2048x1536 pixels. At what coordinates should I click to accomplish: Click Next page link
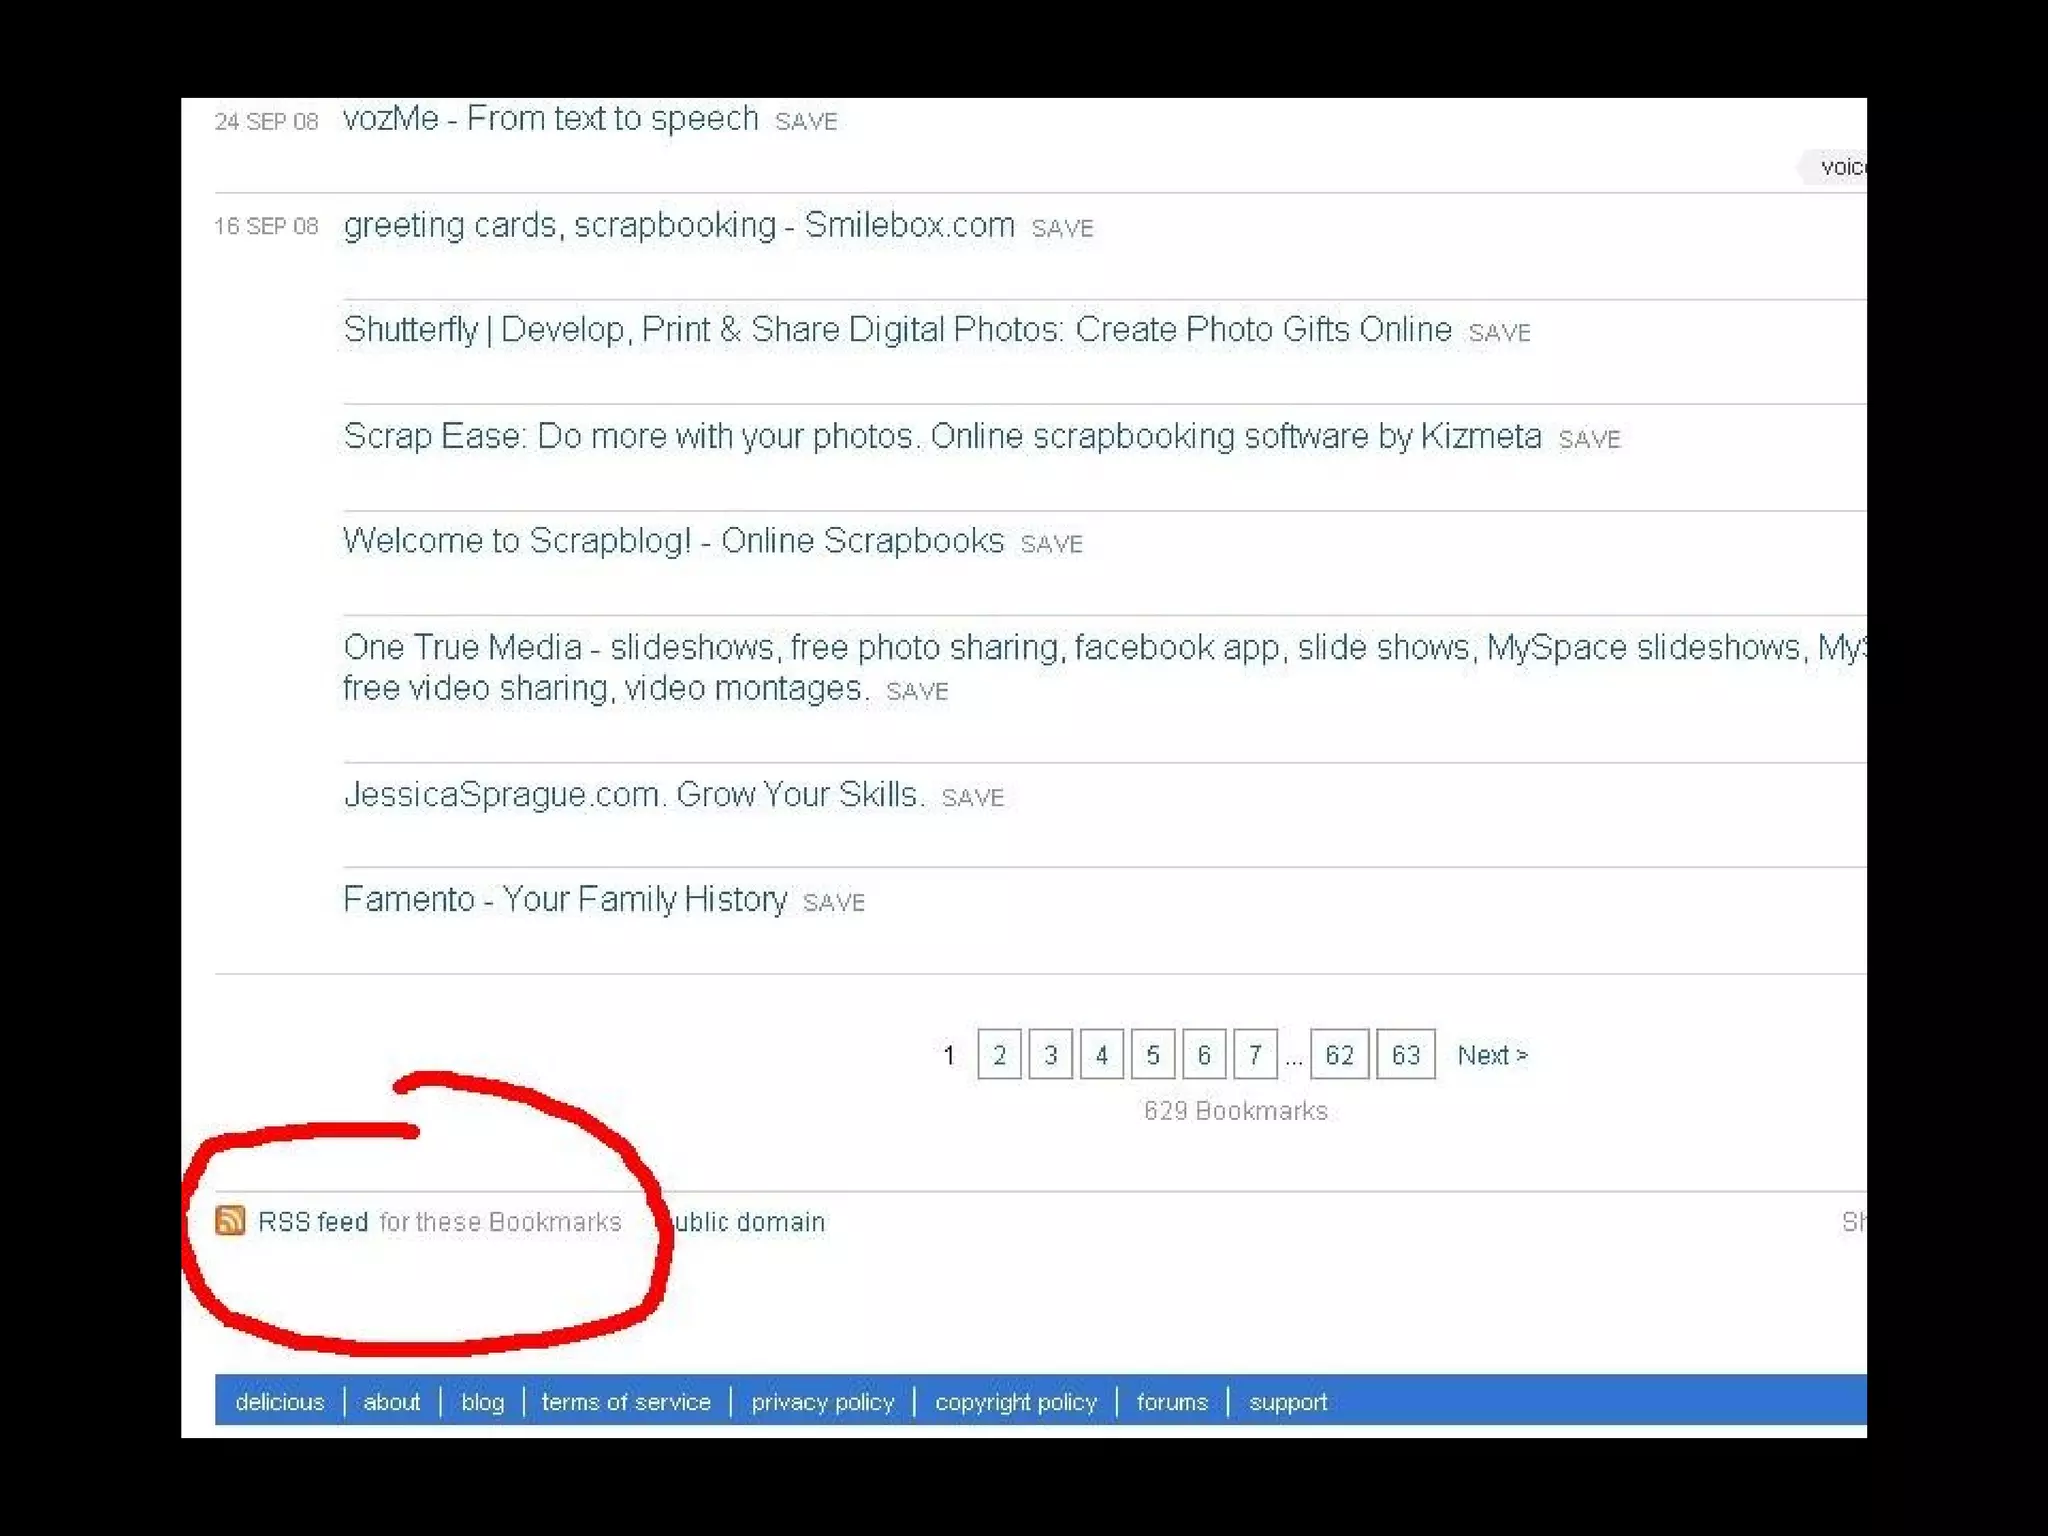pyautogui.click(x=1492, y=1055)
